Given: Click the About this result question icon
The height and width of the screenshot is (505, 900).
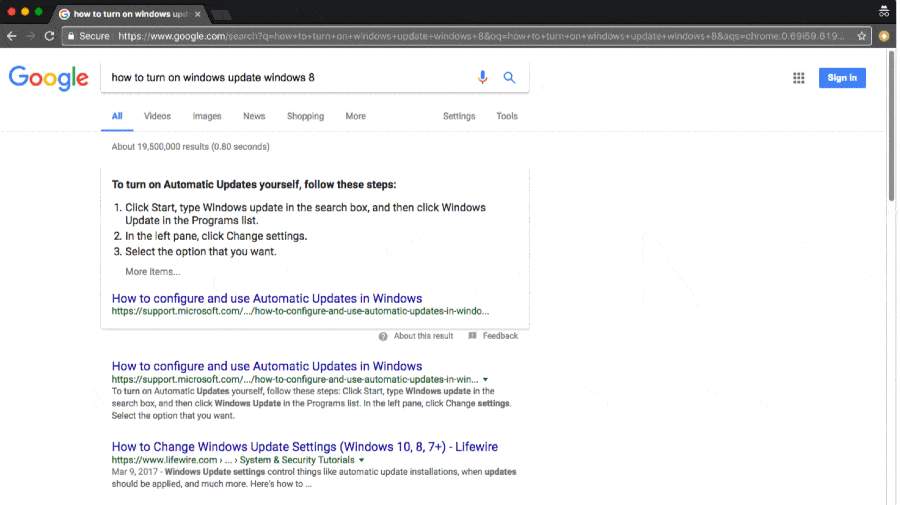Looking at the screenshot, I should (x=383, y=336).
